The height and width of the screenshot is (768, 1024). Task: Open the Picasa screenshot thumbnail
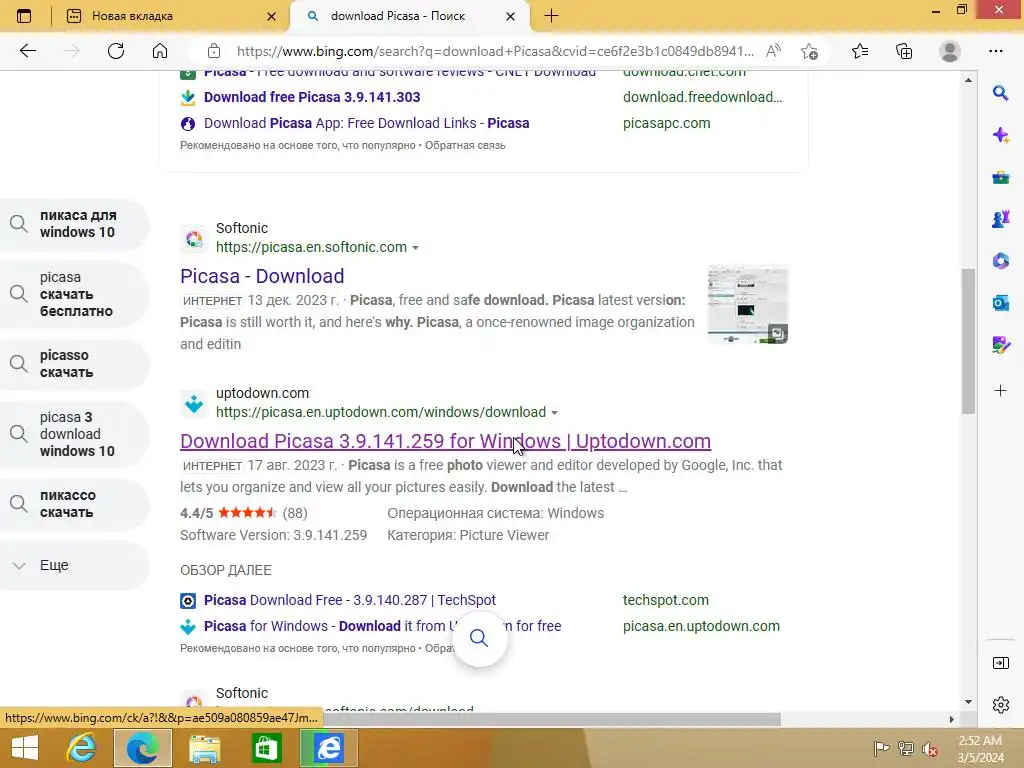[x=748, y=305]
